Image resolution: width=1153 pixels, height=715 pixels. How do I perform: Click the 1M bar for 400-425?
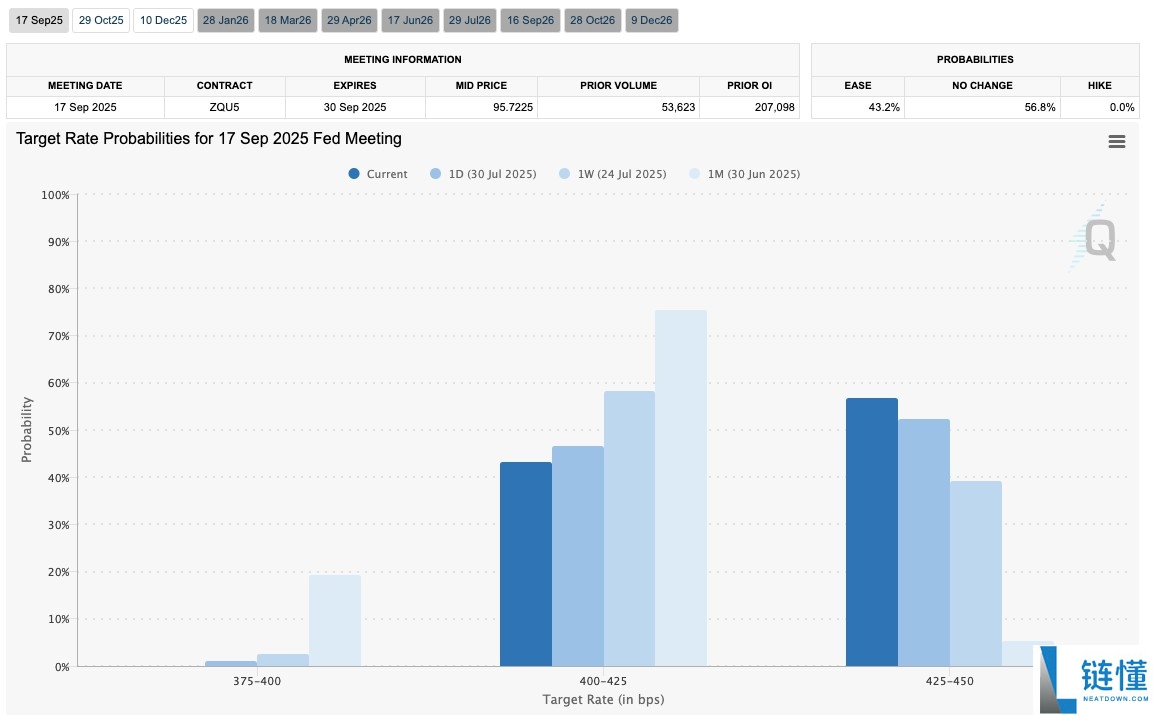point(680,488)
